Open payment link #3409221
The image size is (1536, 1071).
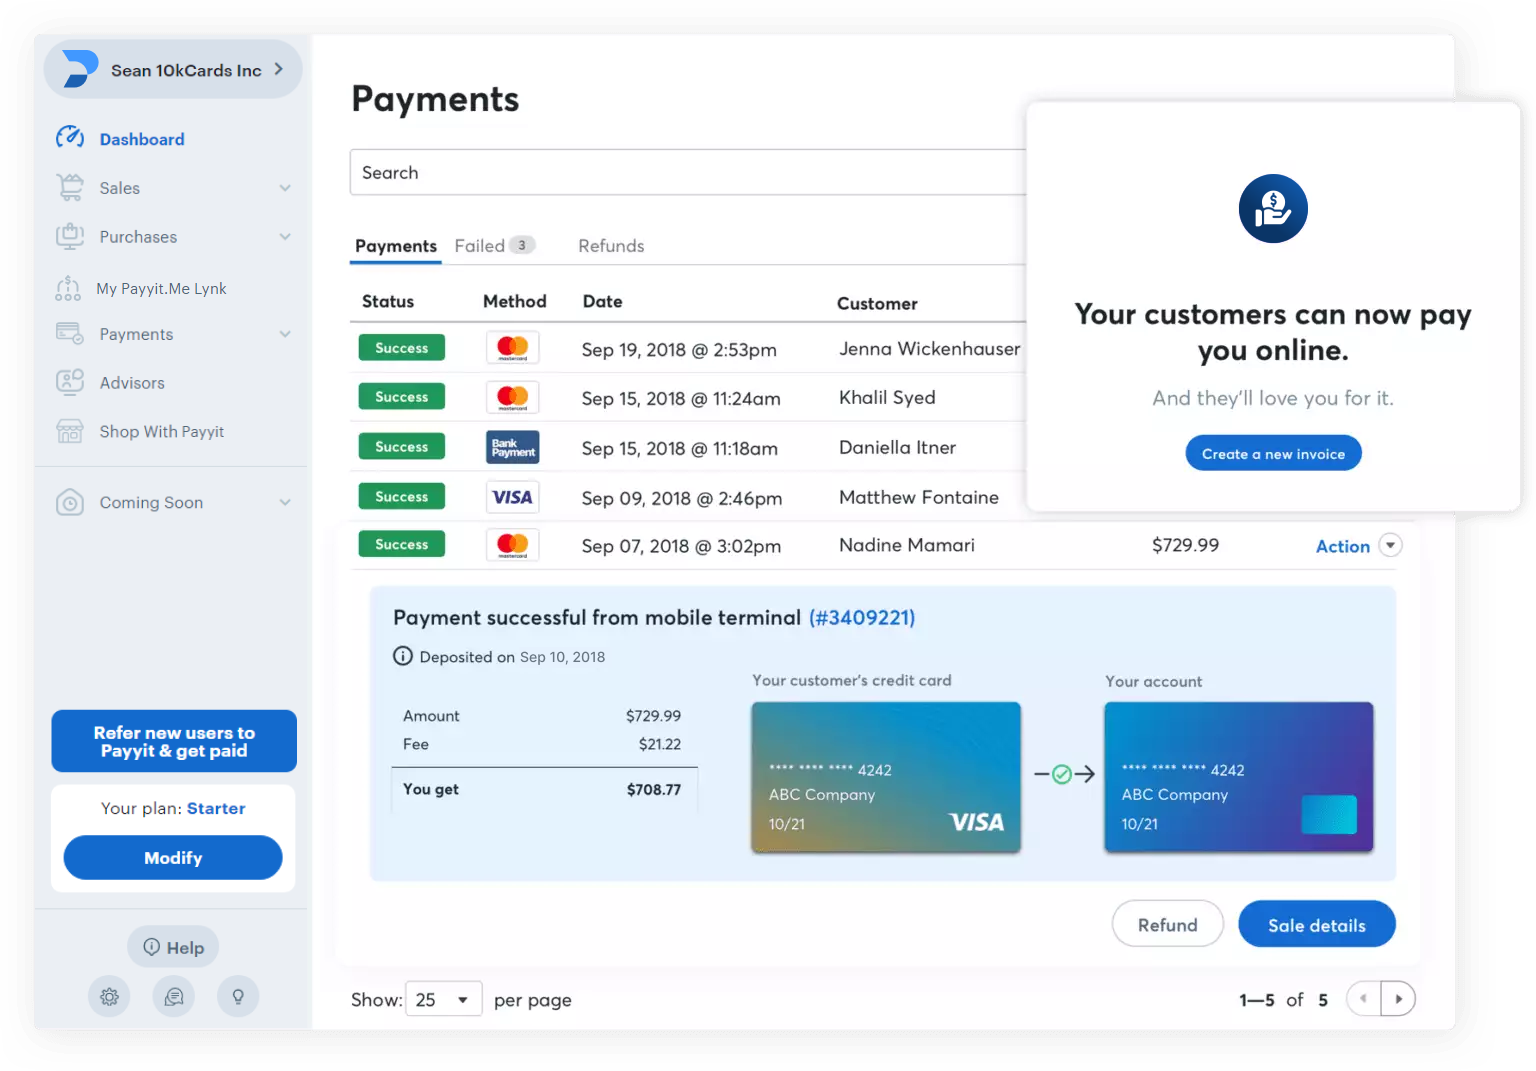tap(861, 618)
